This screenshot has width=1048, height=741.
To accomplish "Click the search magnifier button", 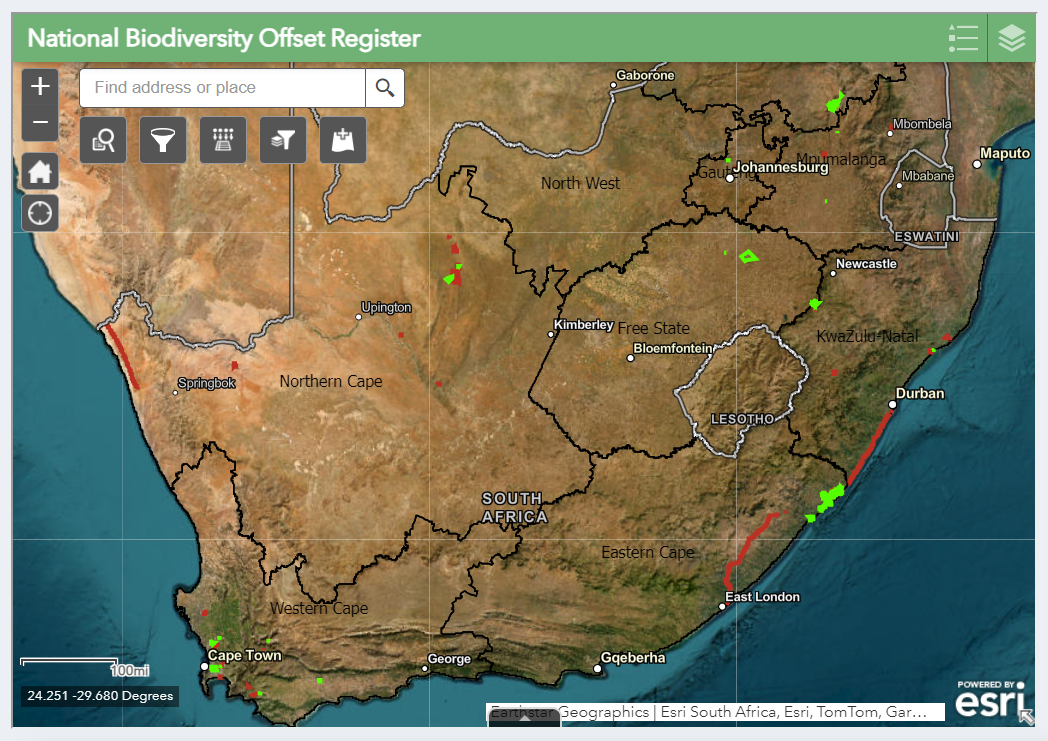I will pos(385,88).
